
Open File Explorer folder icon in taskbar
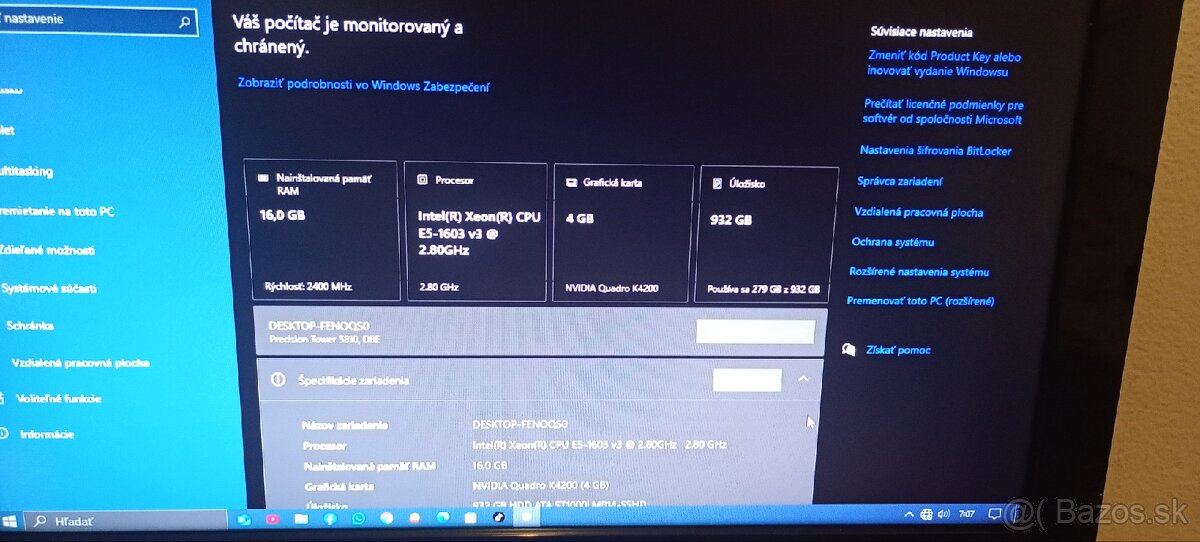301,519
